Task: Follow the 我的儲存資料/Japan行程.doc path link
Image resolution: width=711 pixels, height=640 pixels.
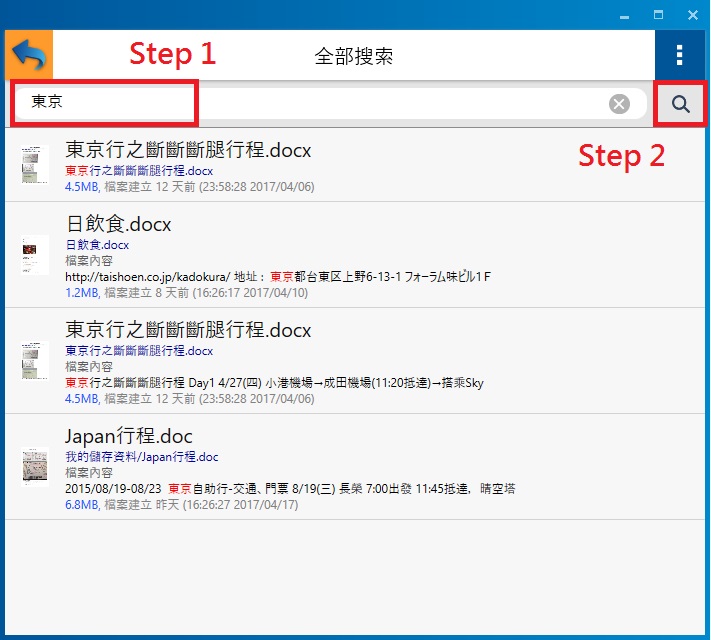Action: [142, 457]
